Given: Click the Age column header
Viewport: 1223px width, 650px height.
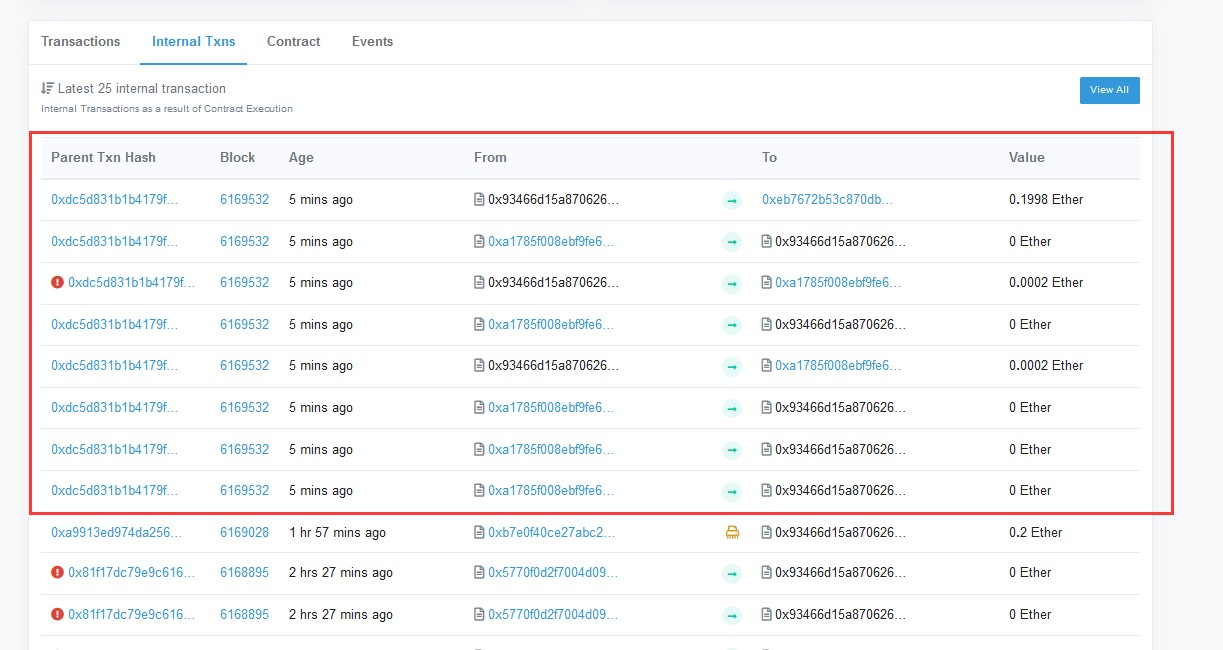Looking at the screenshot, I should point(301,158).
